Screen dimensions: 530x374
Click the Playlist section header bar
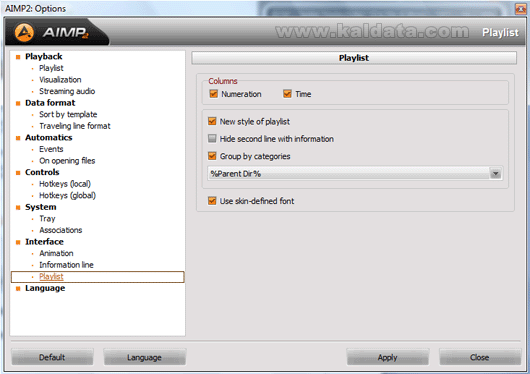(x=354, y=58)
